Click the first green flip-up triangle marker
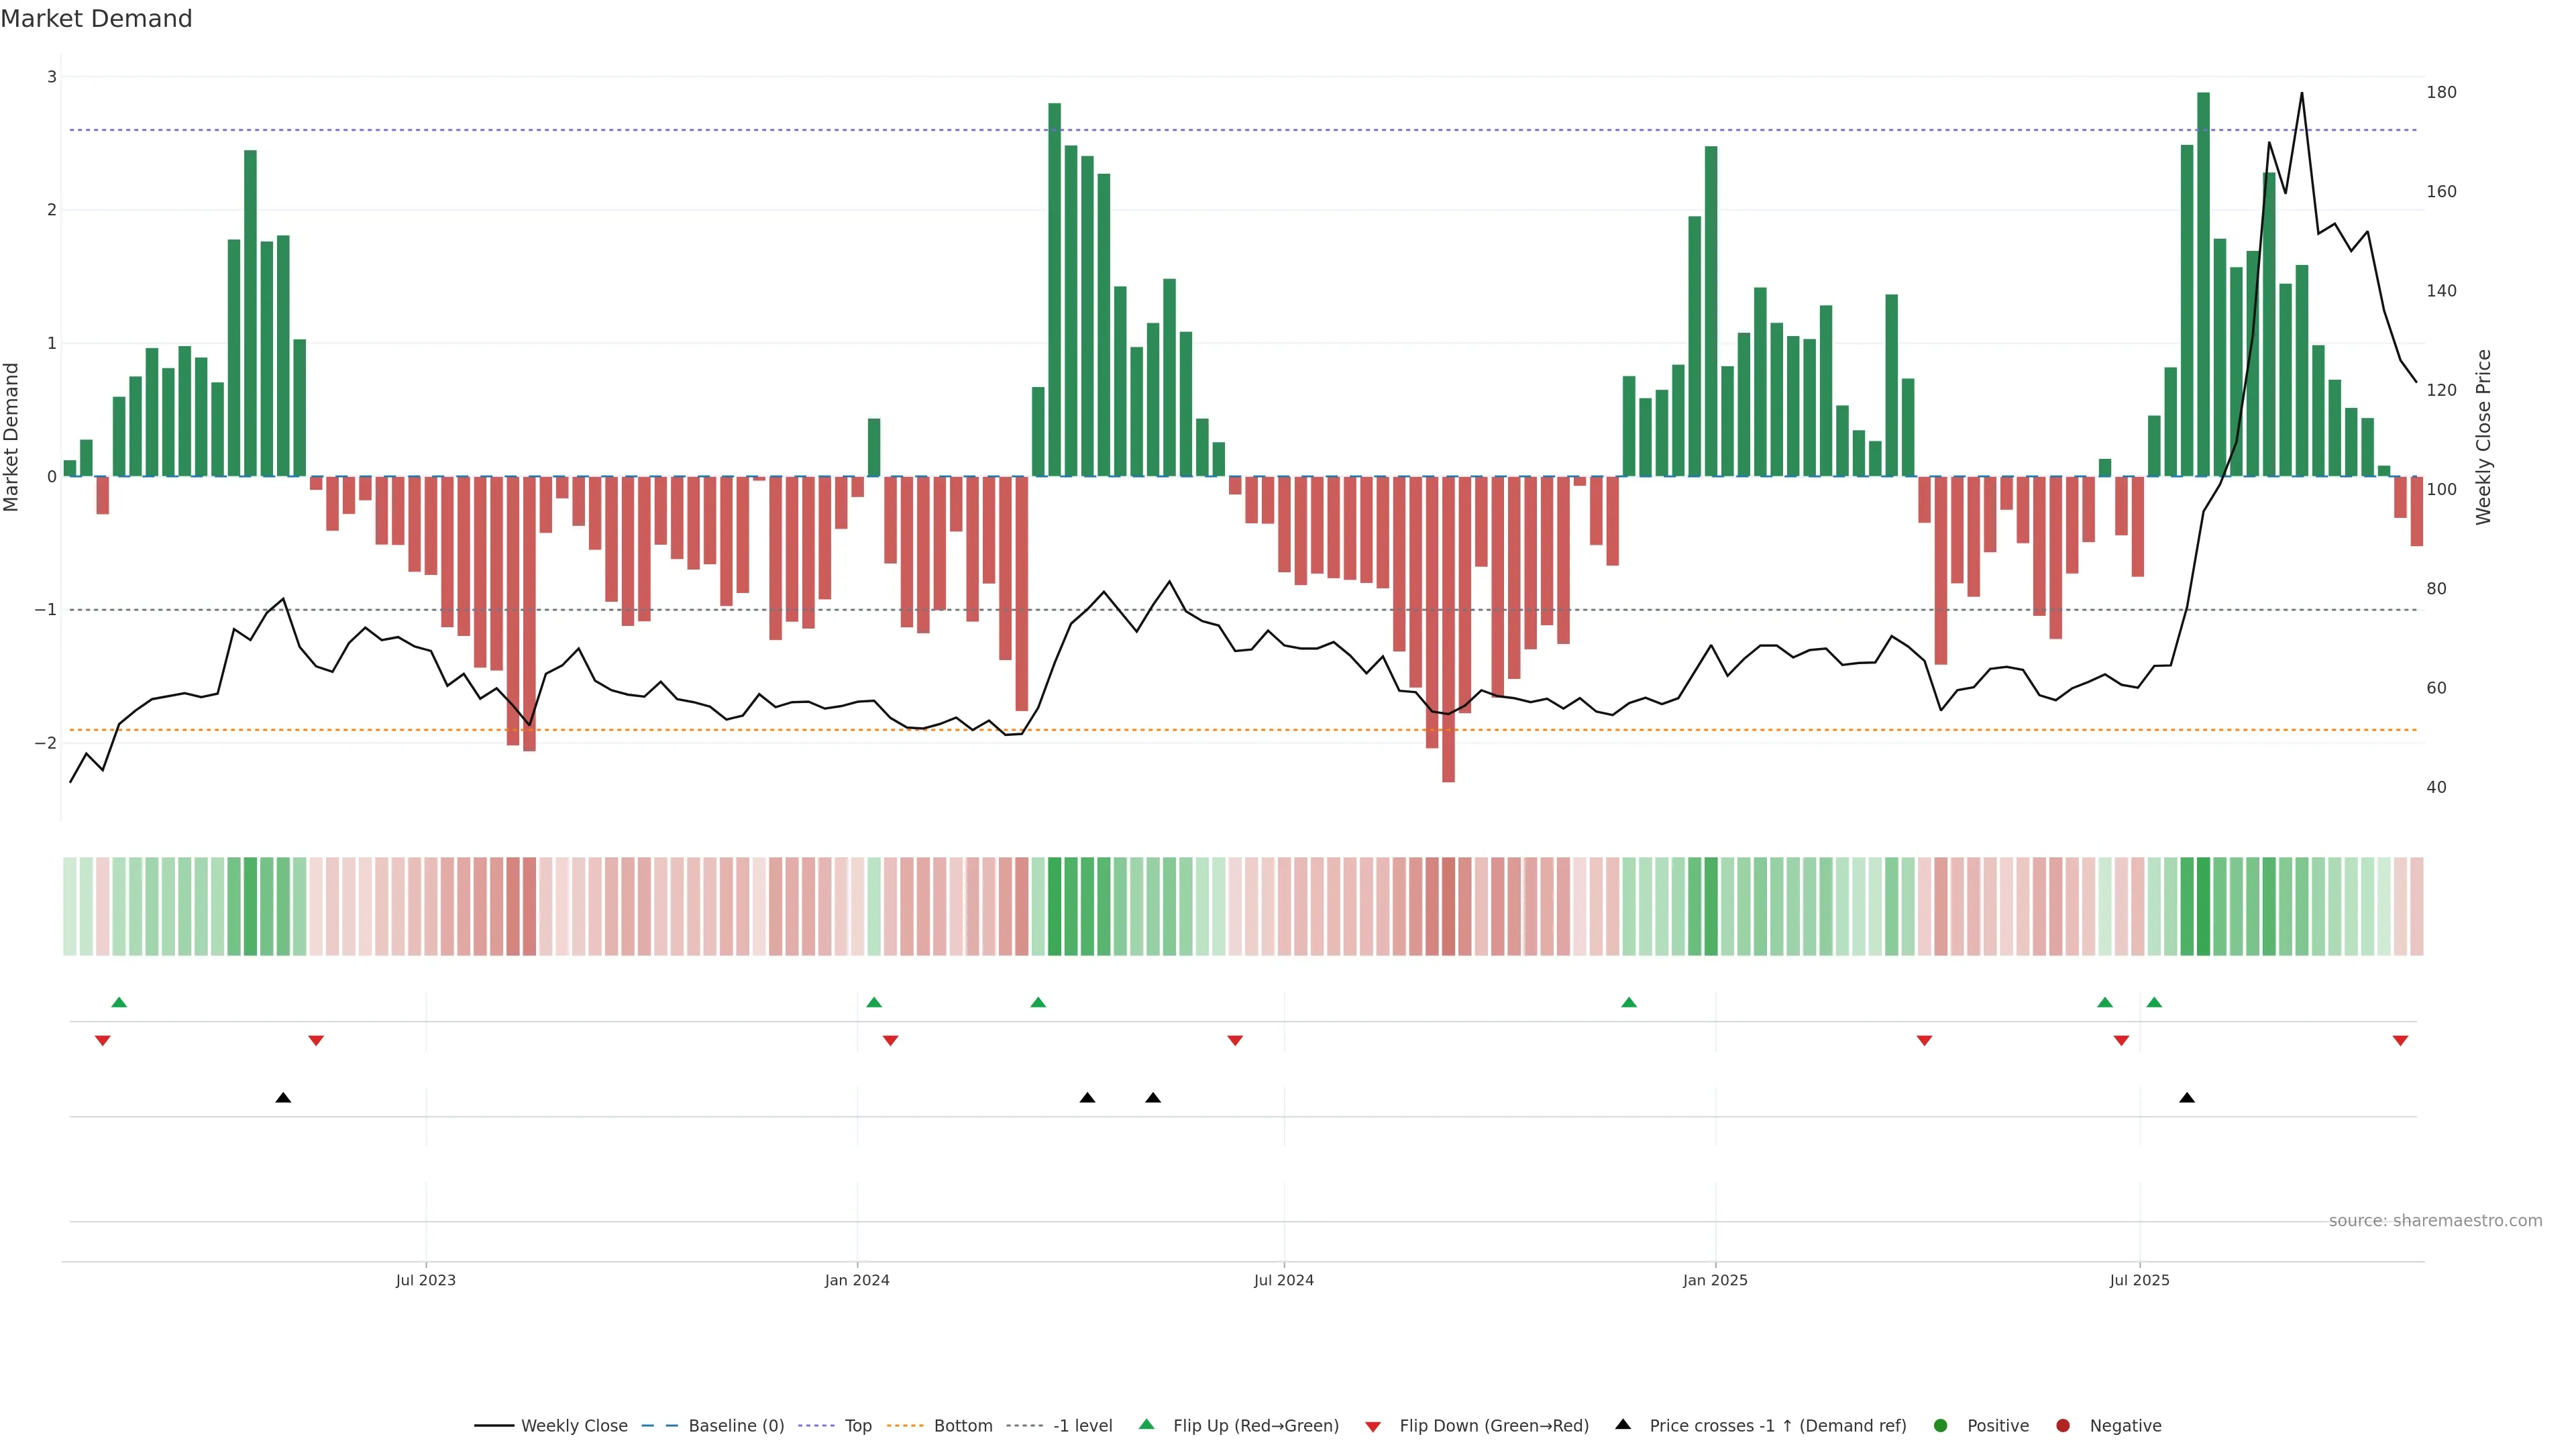This screenshot has height=1449, width=2576. click(x=119, y=1002)
